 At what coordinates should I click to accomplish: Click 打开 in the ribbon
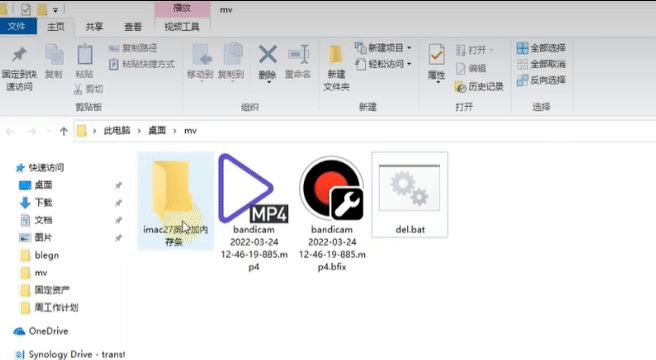tap(474, 50)
